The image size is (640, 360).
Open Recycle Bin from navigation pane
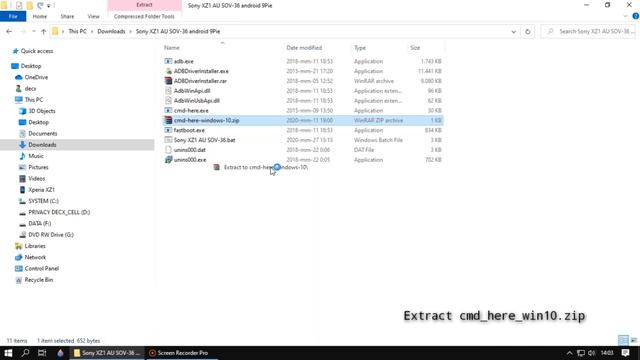click(x=38, y=280)
